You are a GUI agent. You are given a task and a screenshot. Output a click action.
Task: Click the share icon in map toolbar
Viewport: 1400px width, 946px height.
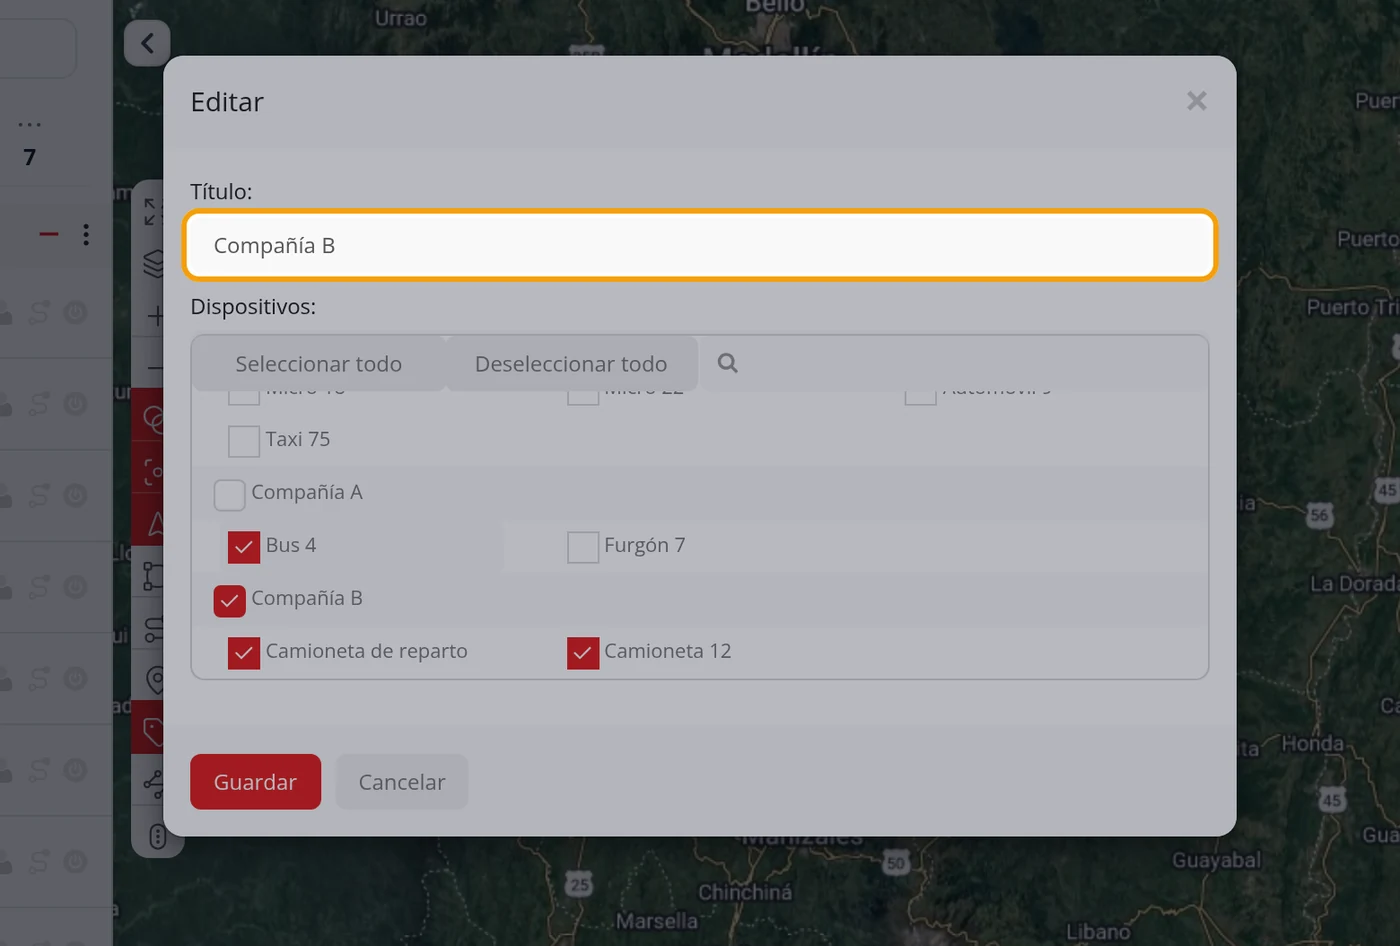[x=153, y=783]
